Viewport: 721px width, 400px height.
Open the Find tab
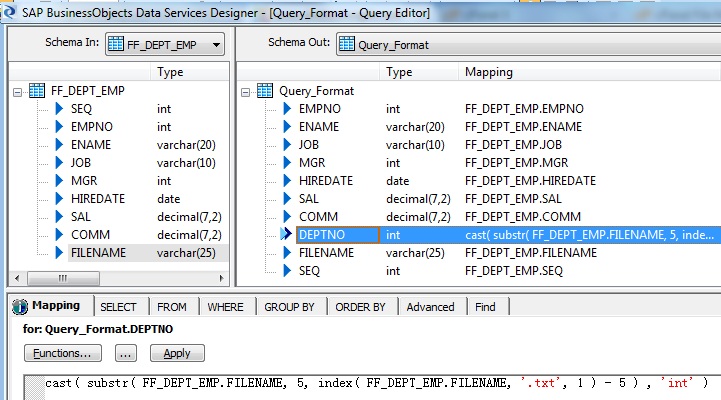[x=488, y=307]
